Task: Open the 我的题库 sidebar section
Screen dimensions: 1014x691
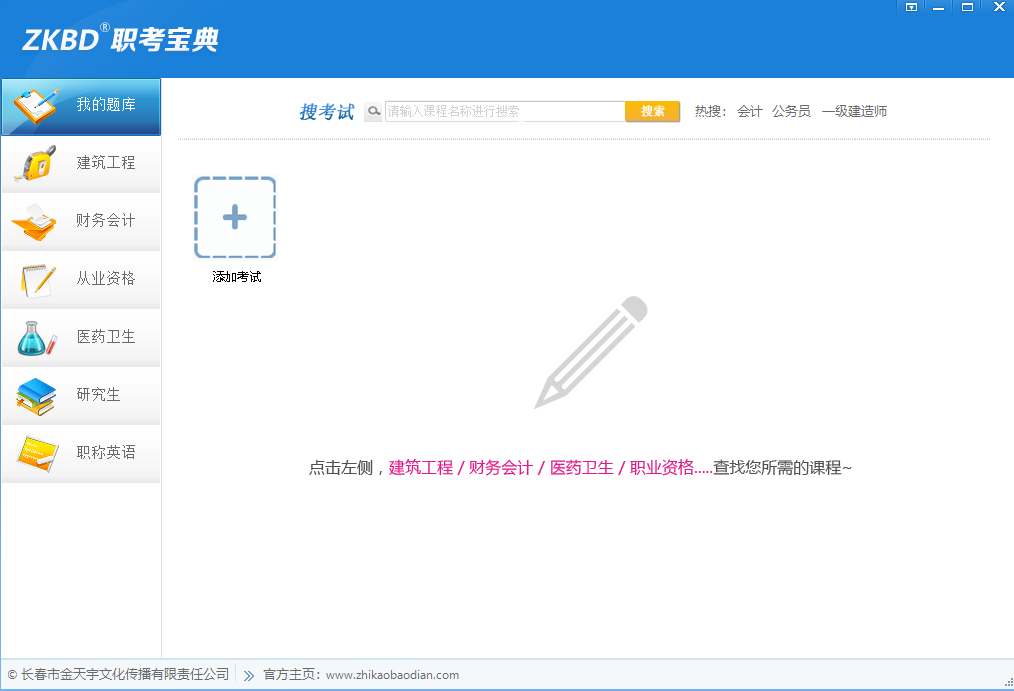Action: point(80,106)
